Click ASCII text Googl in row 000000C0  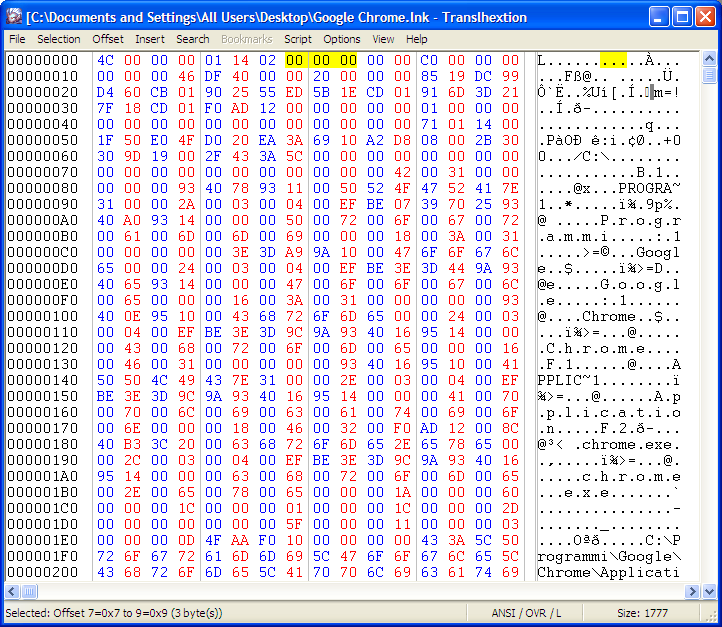[x=658, y=252]
